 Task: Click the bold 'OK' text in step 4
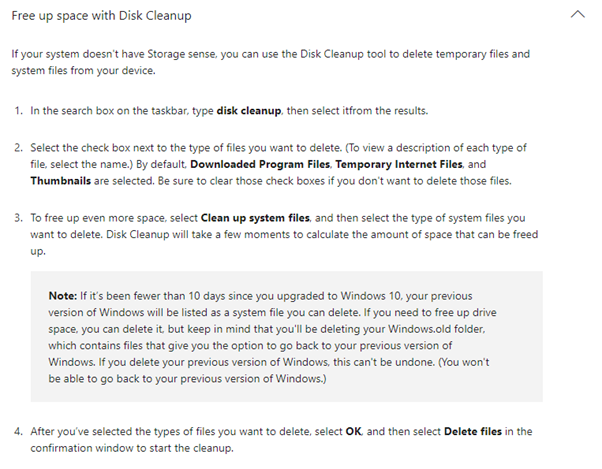(x=353, y=431)
